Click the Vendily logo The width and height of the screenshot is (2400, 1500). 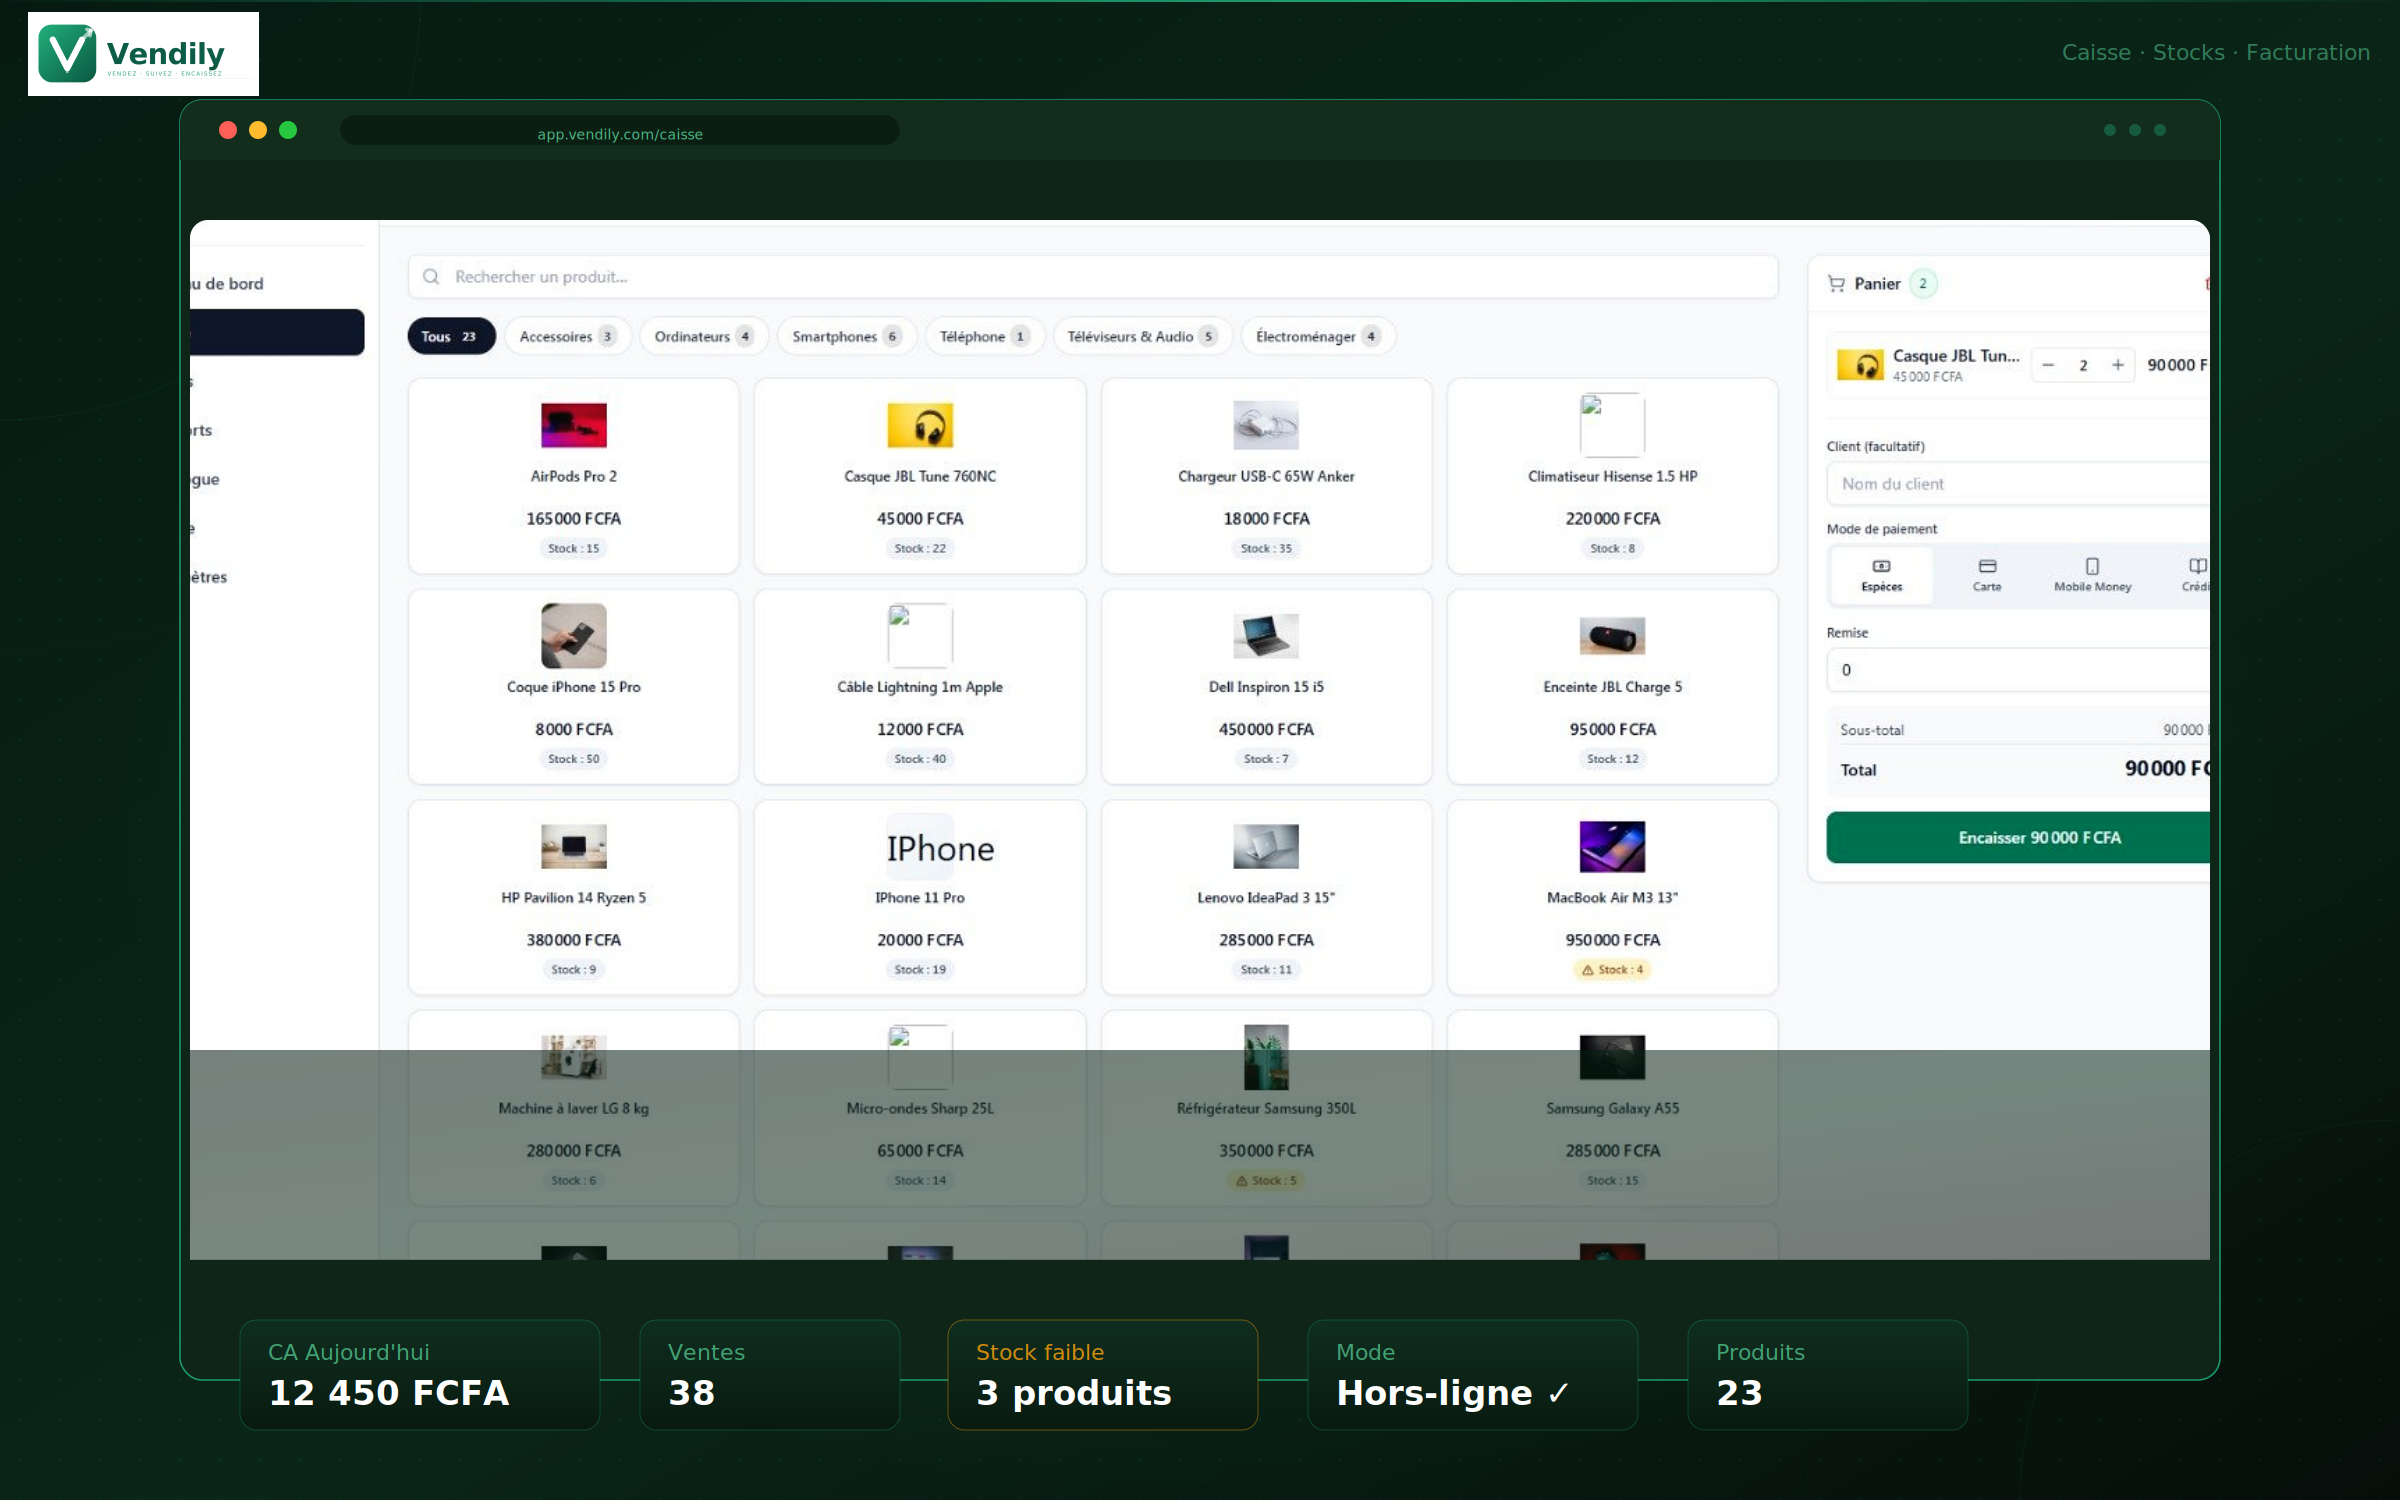coord(143,54)
